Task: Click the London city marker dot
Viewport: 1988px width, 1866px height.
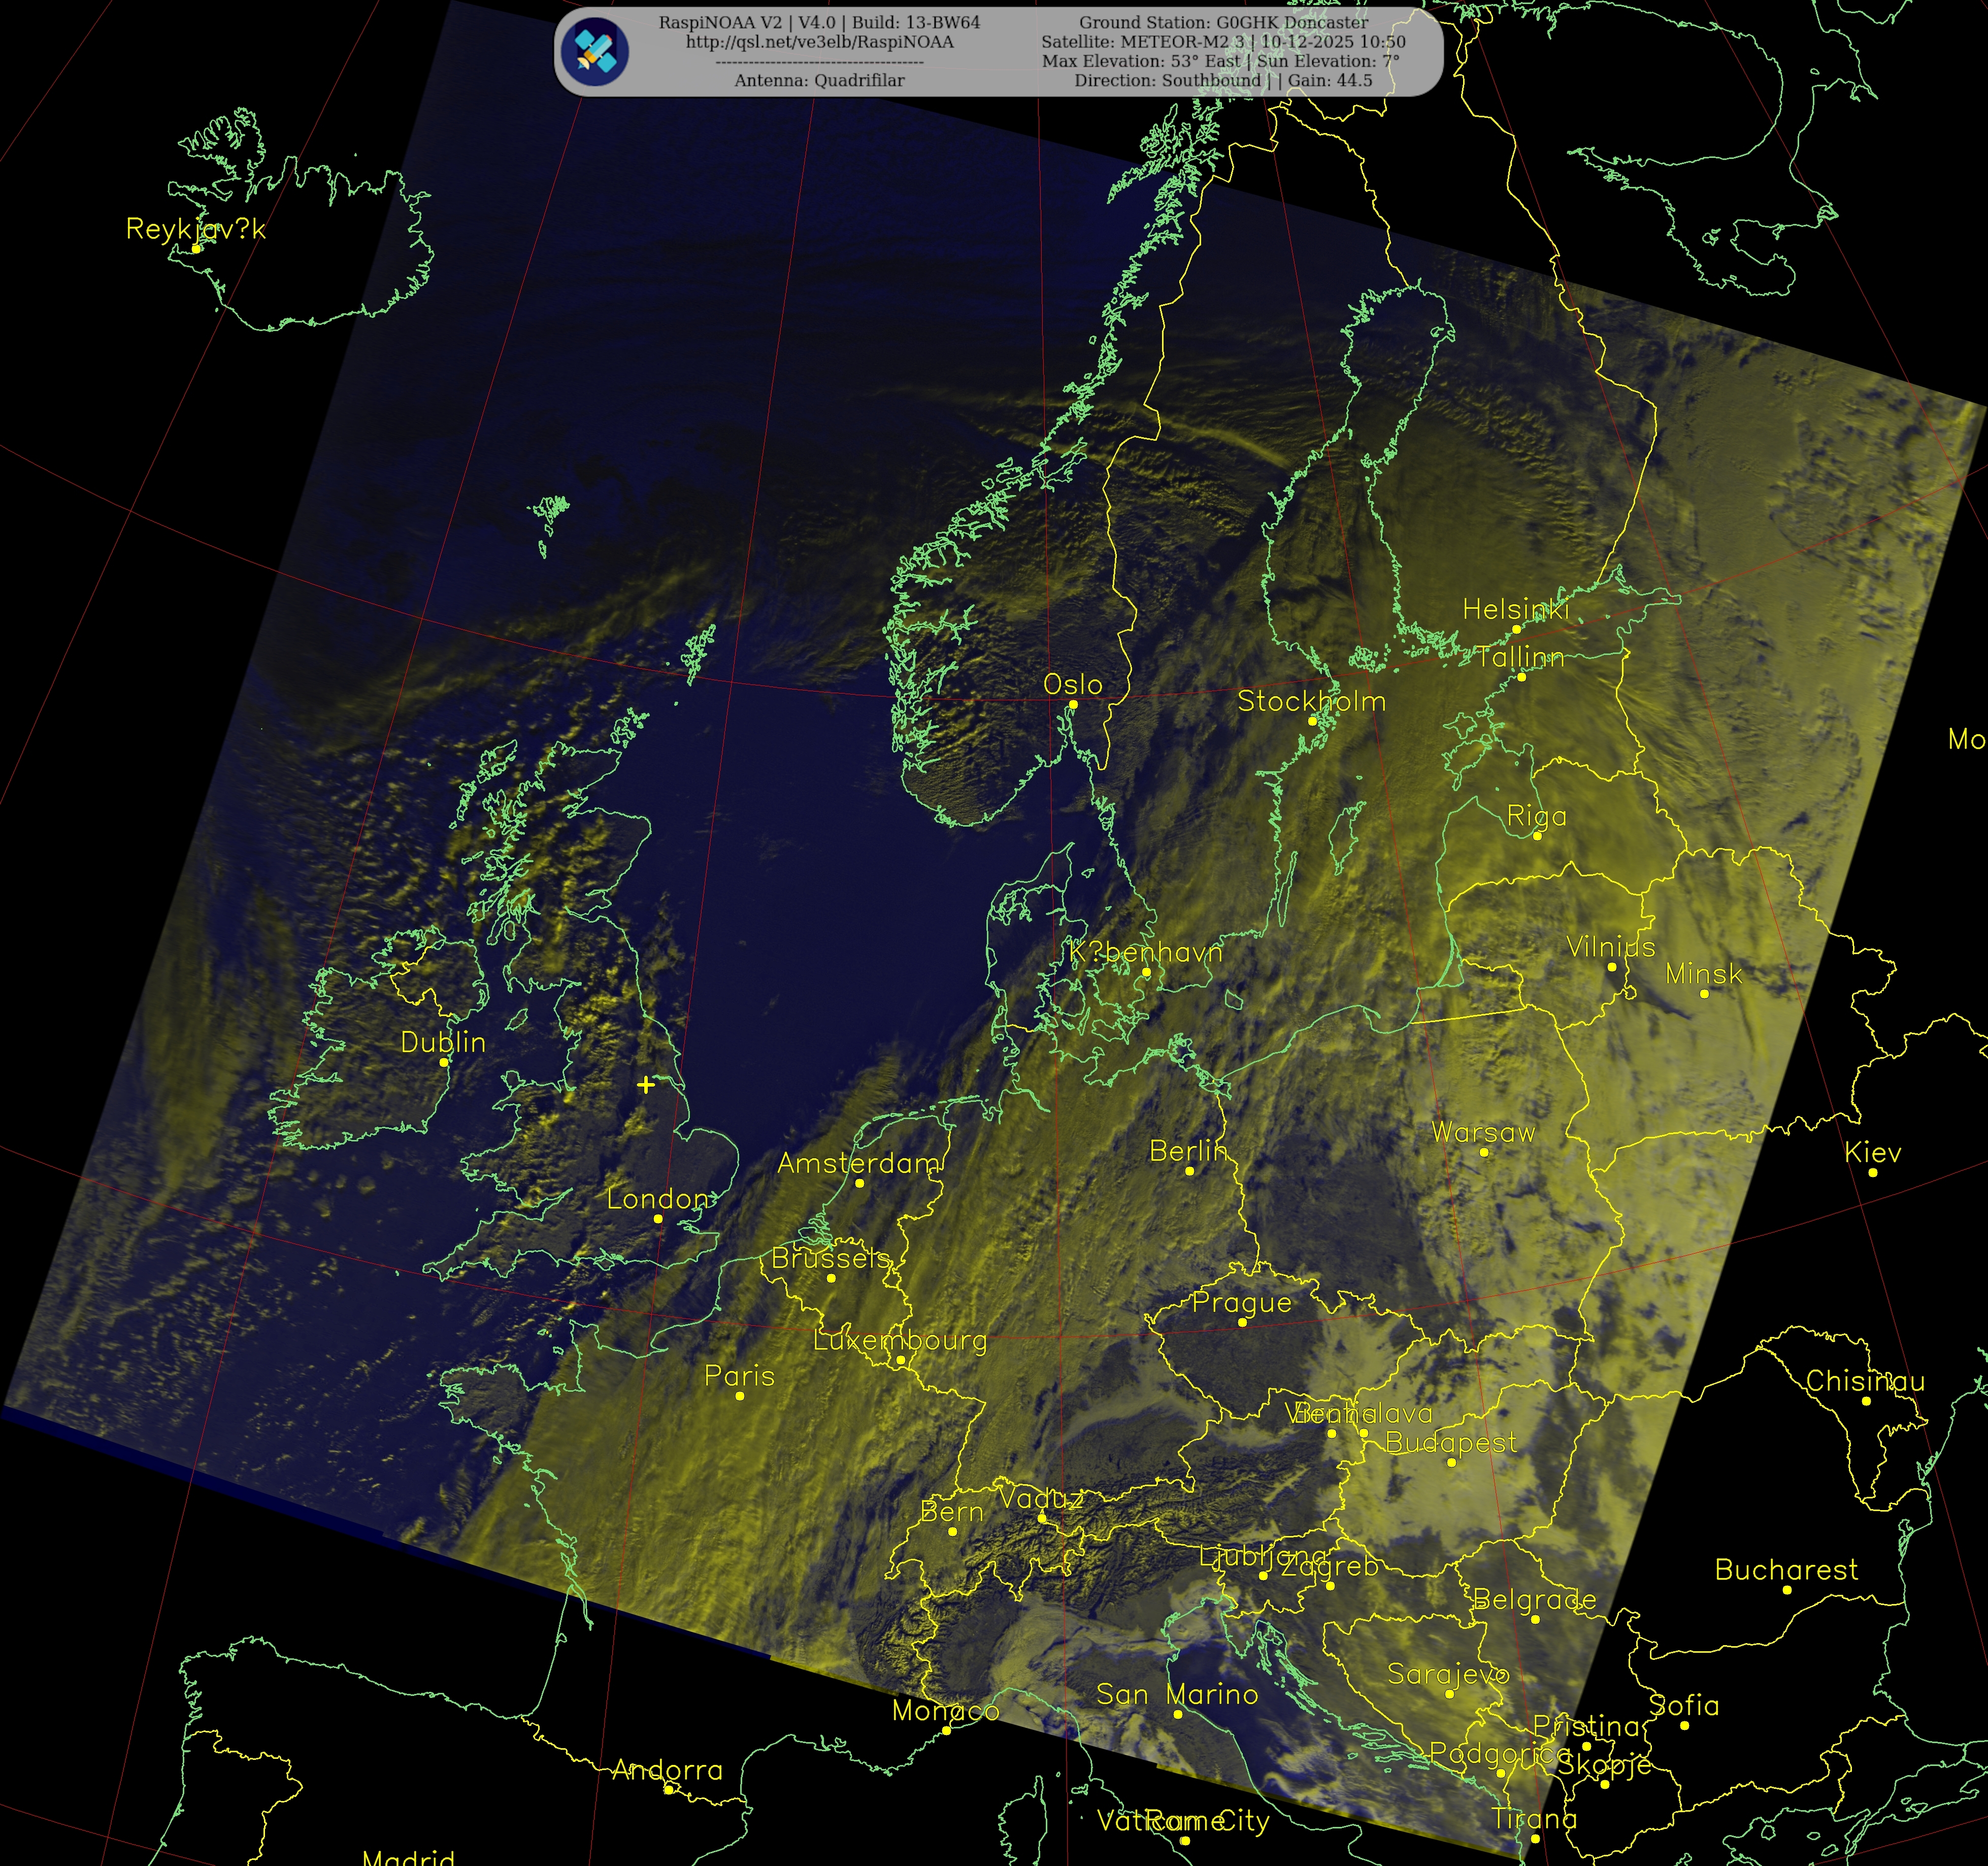Action: 658,1218
